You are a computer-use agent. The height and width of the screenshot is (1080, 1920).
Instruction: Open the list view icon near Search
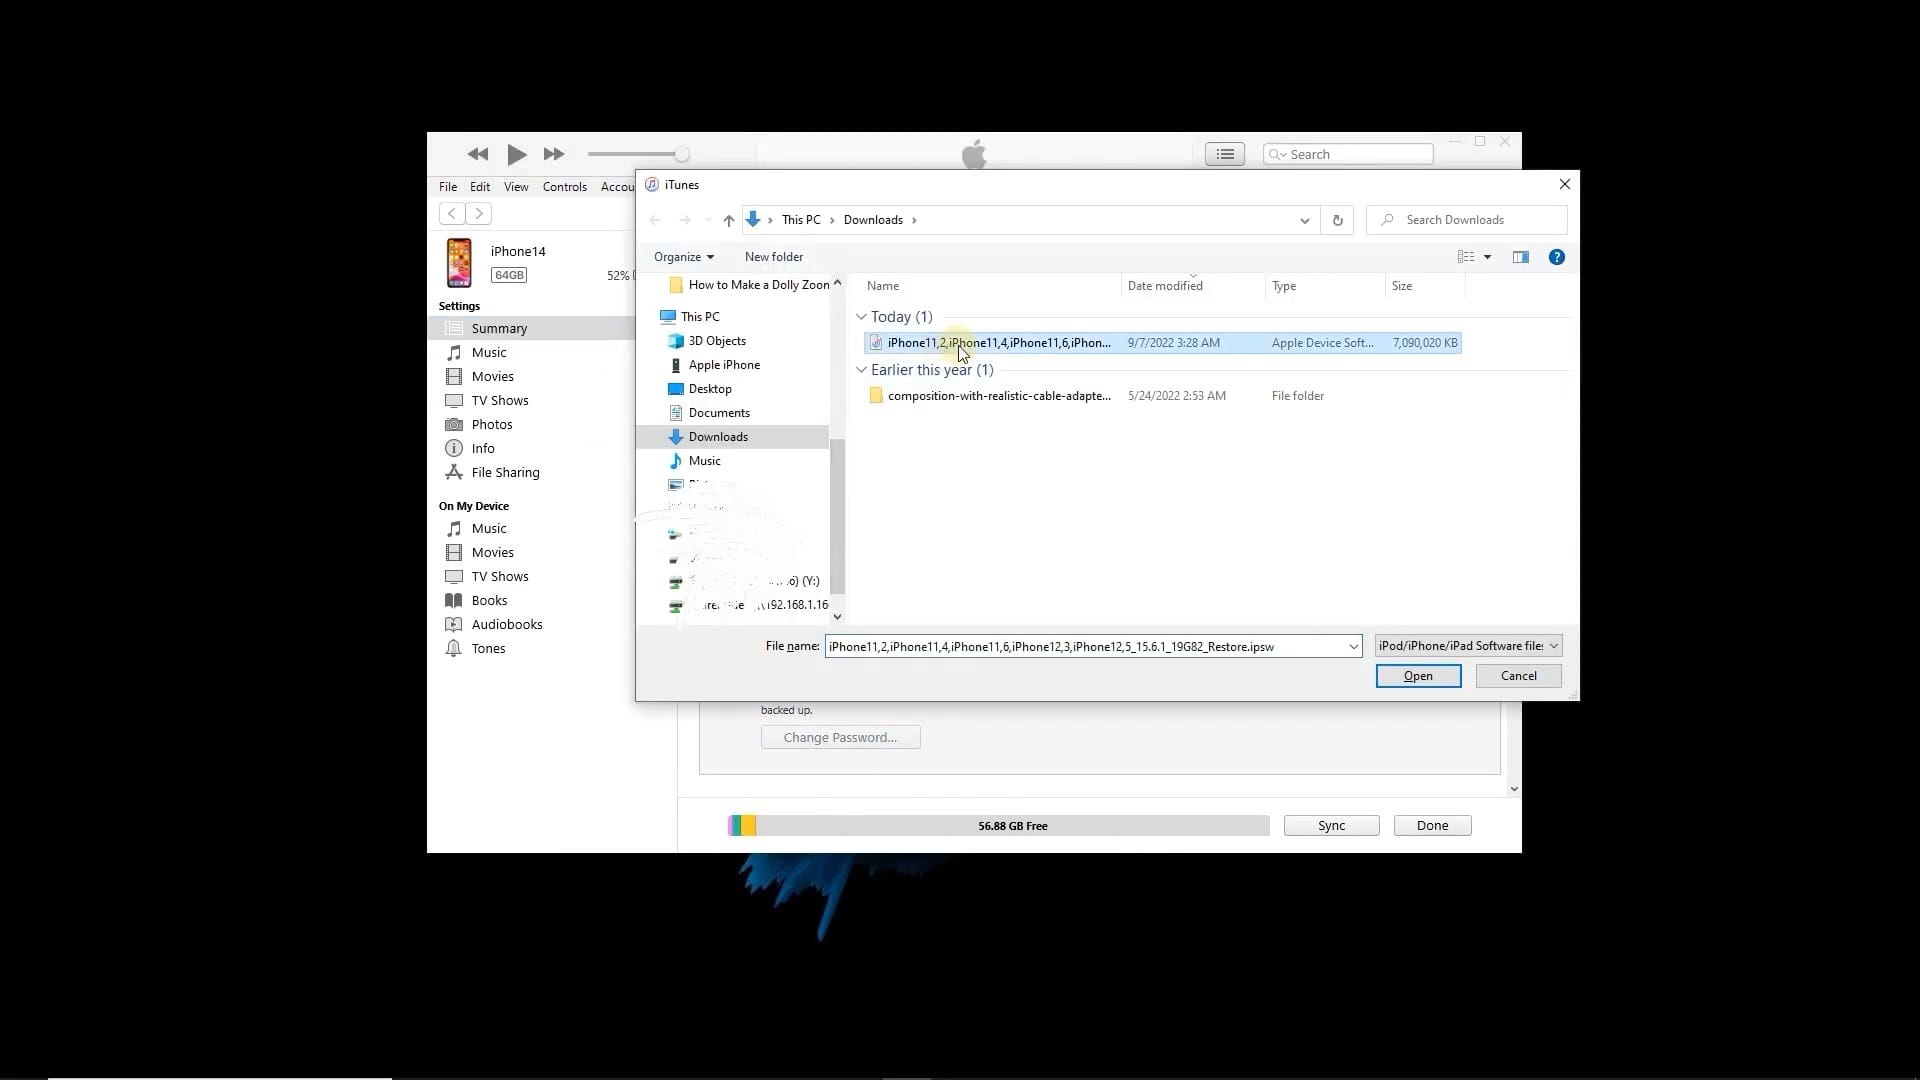tap(1224, 154)
